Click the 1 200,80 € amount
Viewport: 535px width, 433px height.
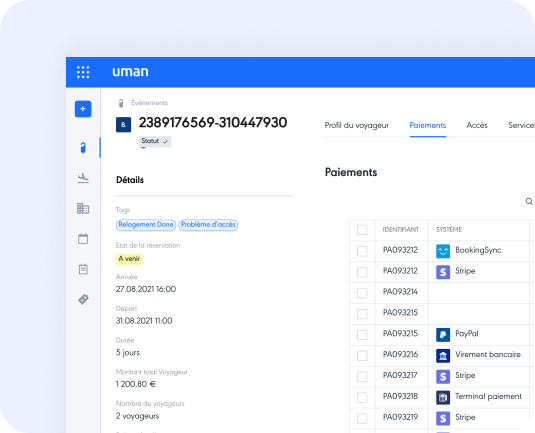tap(135, 384)
